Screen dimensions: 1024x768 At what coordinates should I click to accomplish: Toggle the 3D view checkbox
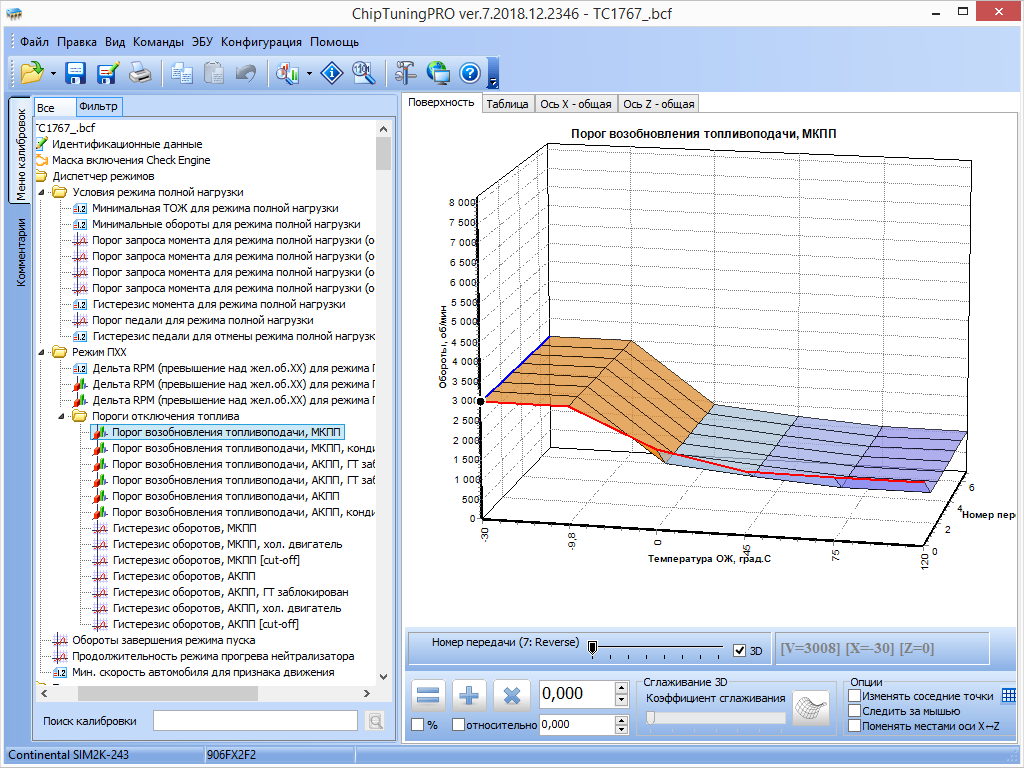[x=740, y=650]
